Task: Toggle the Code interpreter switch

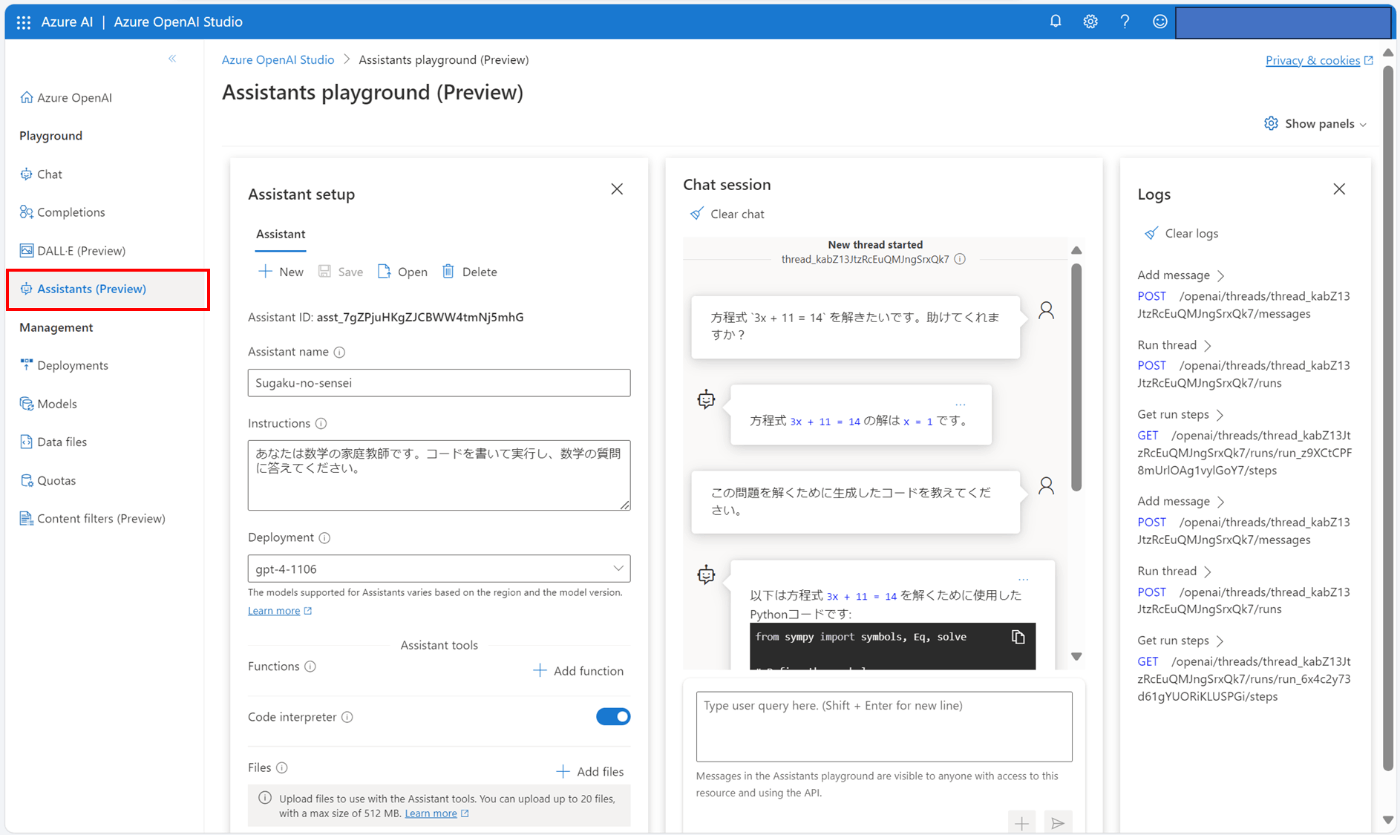Action: pyautogui.click(x=613, y=716)
